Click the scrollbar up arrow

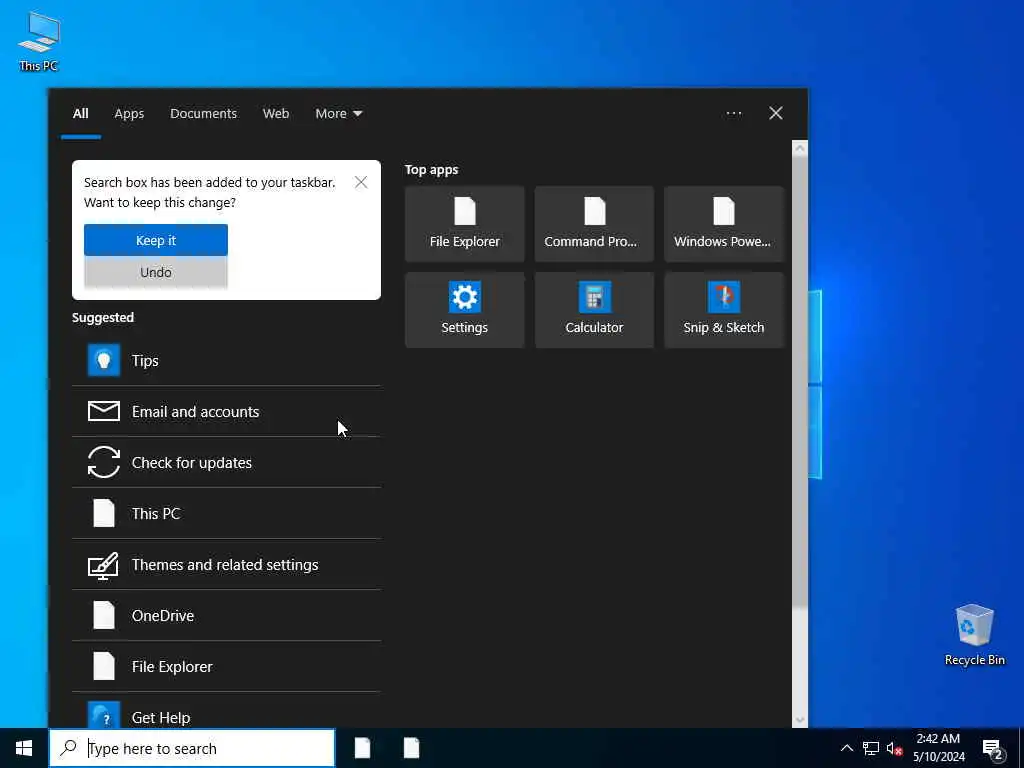800,148
